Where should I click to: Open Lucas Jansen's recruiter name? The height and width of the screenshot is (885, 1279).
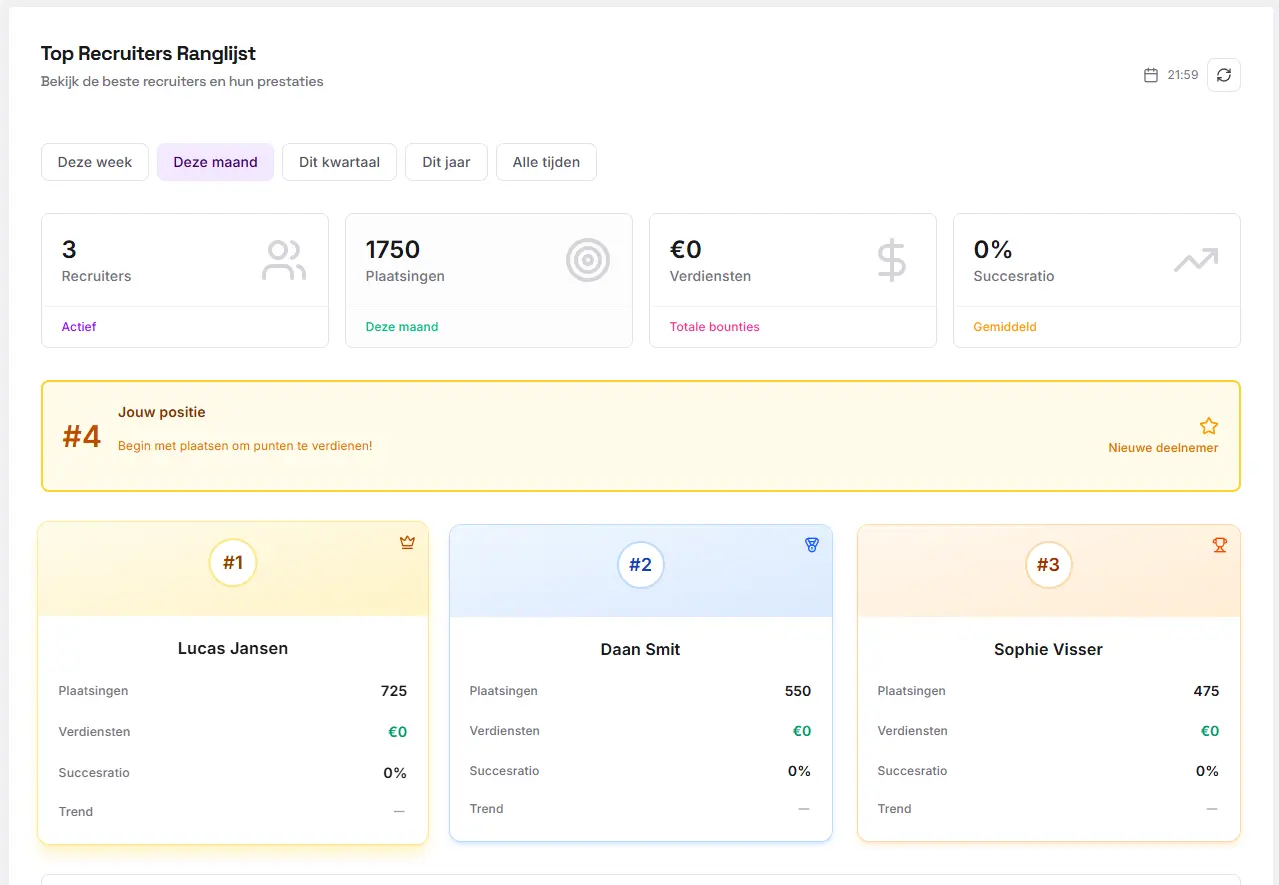pos(233,648)
